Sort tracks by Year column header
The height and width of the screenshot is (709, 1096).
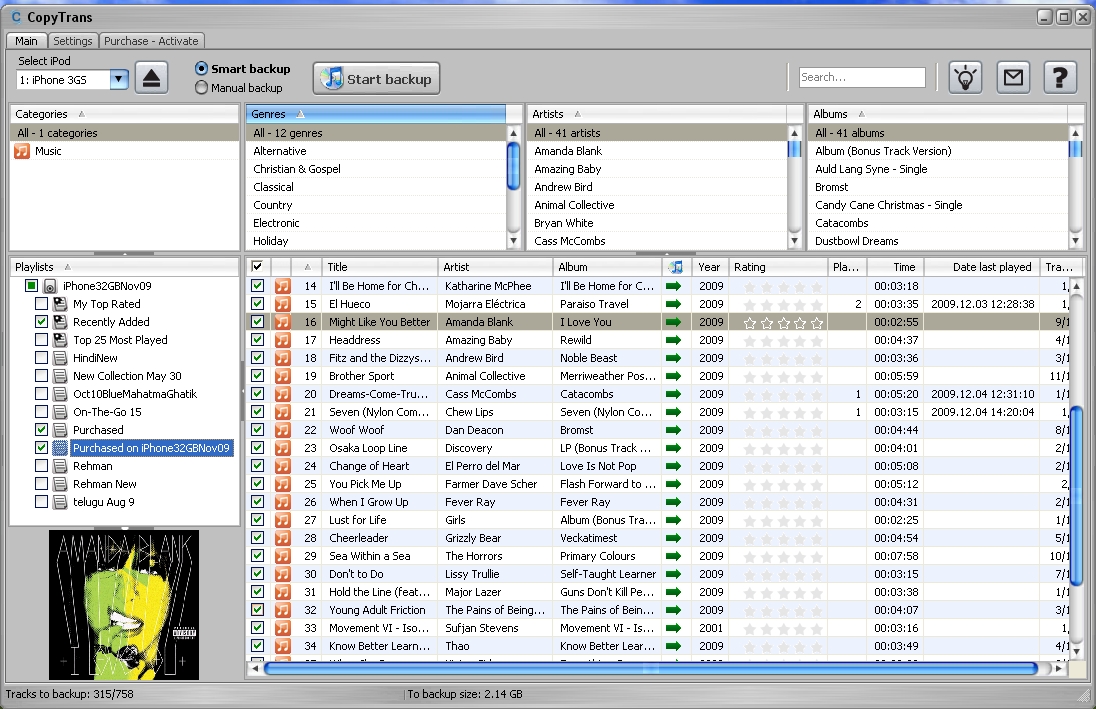(x=709, y=267)
